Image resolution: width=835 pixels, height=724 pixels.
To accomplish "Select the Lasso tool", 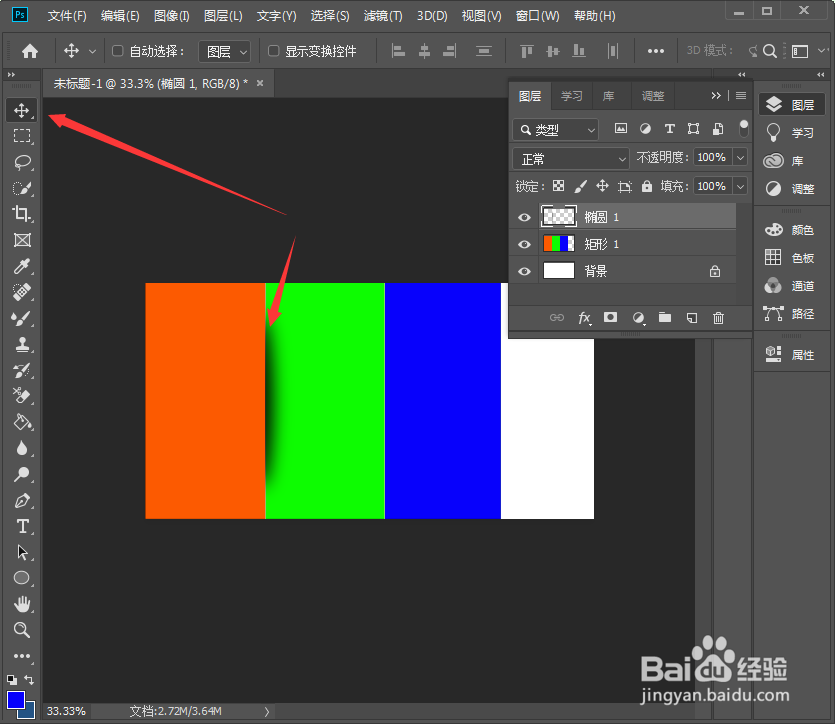I will [21, 162].
